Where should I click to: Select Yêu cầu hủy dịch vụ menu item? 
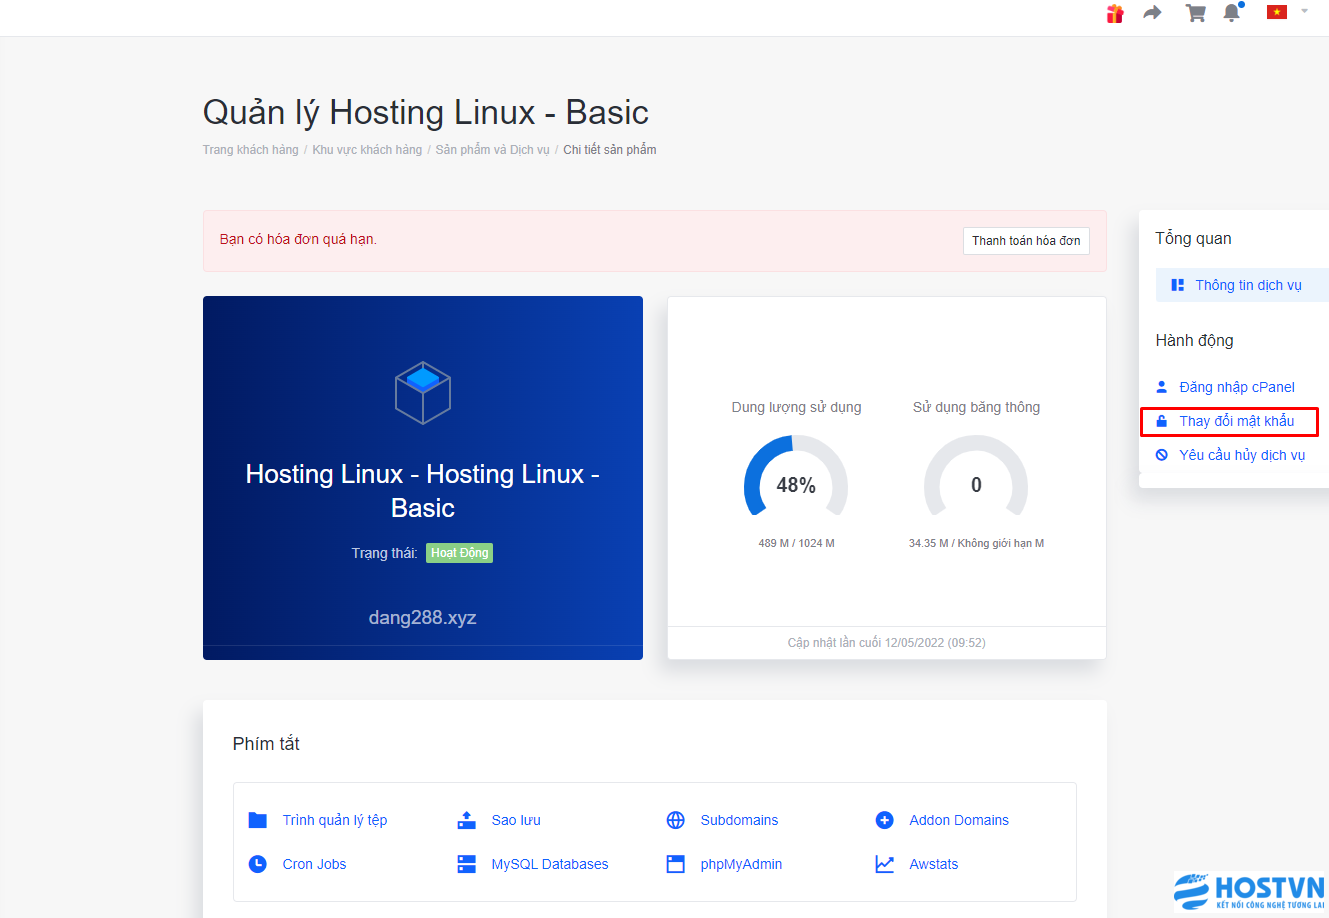click(x=1241, y=455)
